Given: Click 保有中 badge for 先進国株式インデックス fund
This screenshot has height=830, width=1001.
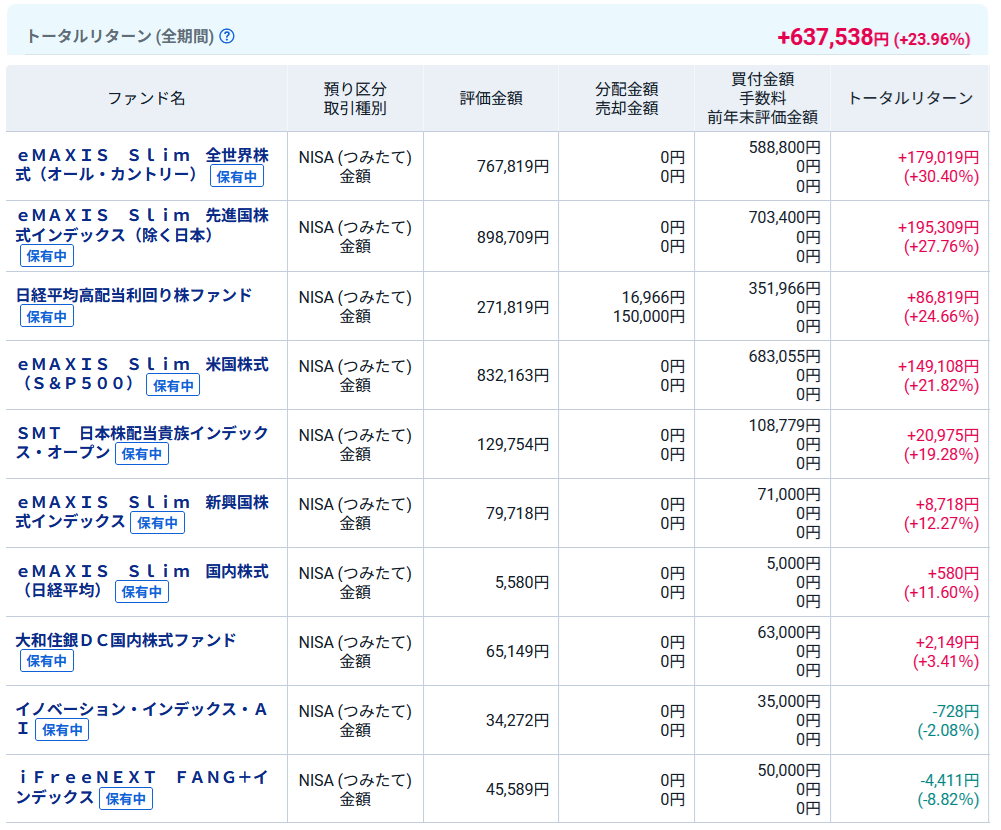Looking at the screenshot, I should point(47,256).
